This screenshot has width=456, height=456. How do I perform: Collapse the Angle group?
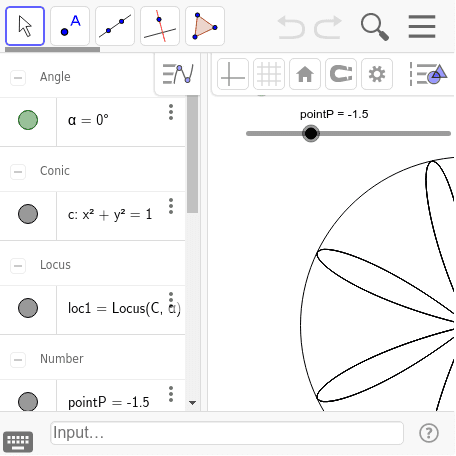tap(18, 78)
